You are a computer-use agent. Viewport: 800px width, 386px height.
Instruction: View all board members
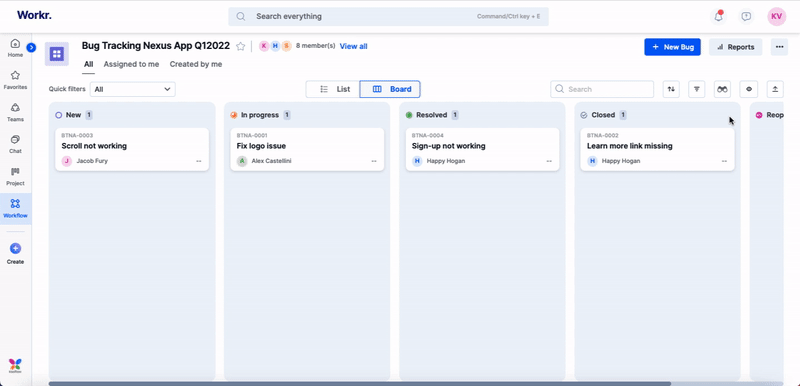tap(354, 46)
